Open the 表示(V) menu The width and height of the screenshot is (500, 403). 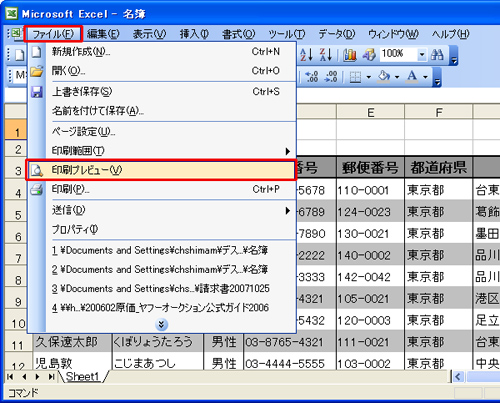coord(149,34)
